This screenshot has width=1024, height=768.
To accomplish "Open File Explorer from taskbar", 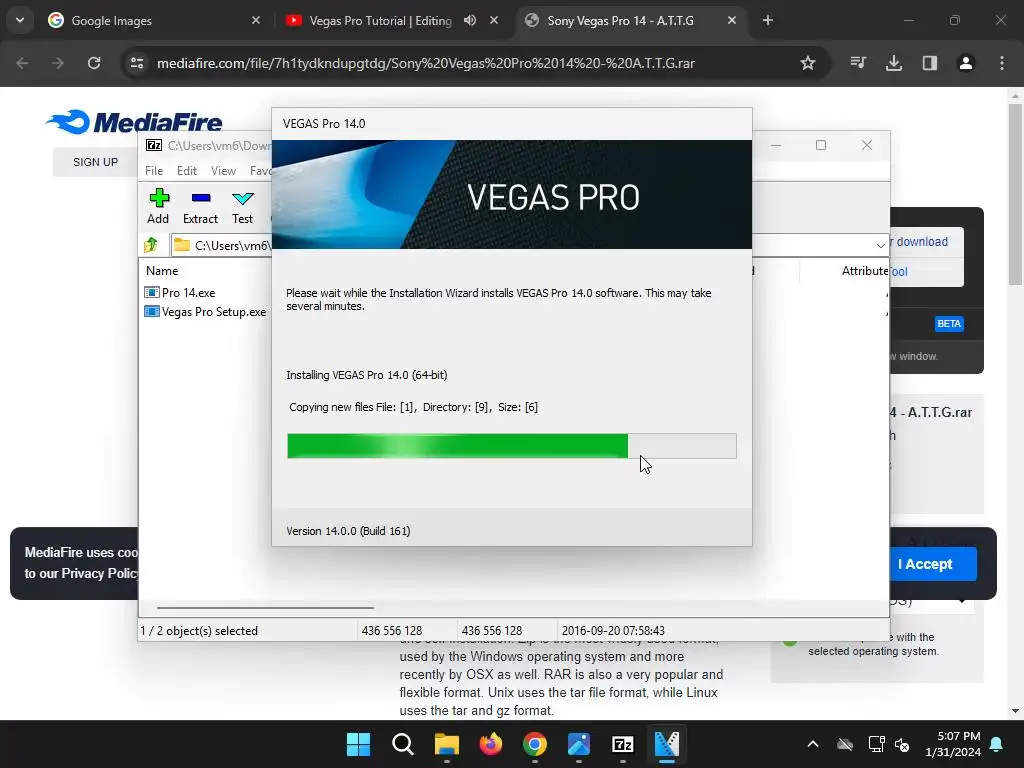I will coord(447,744).
